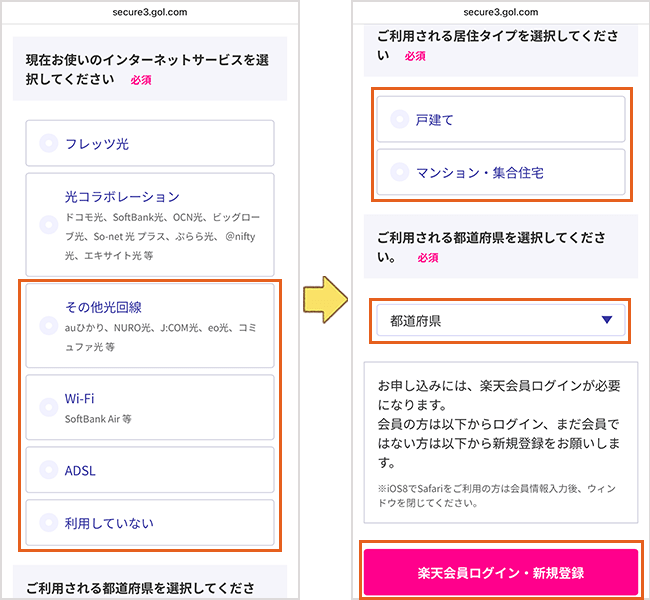Screen dimensions: 650x600
Task: Click 楽天会員ログイン・新規登録 button
Action: click(501, 573)
